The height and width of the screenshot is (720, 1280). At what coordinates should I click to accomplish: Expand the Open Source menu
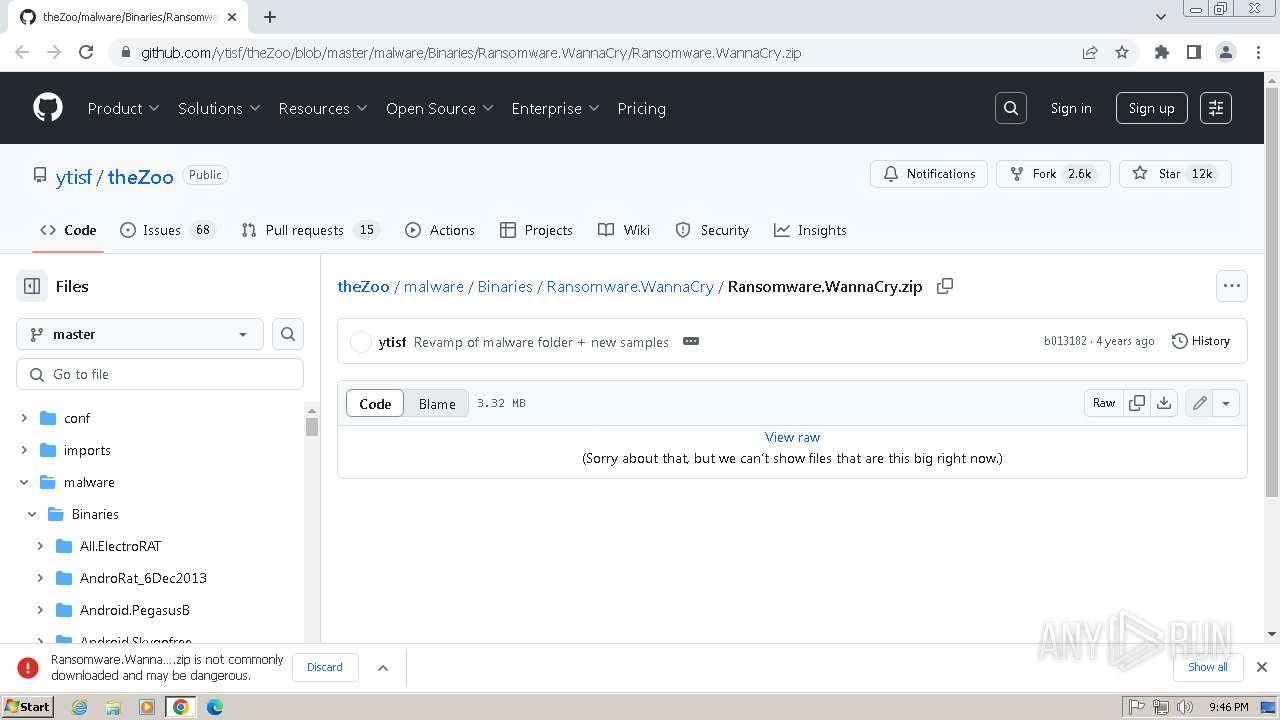click(x=440, y=108)
